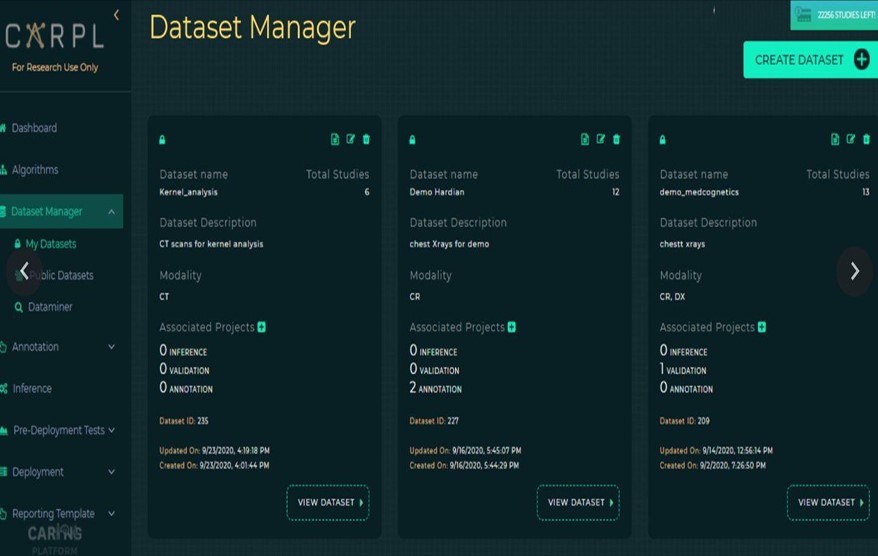Edit the Demo Hardian dataset
The width and height of the screenshot is (878, 556).
point(601,139)
